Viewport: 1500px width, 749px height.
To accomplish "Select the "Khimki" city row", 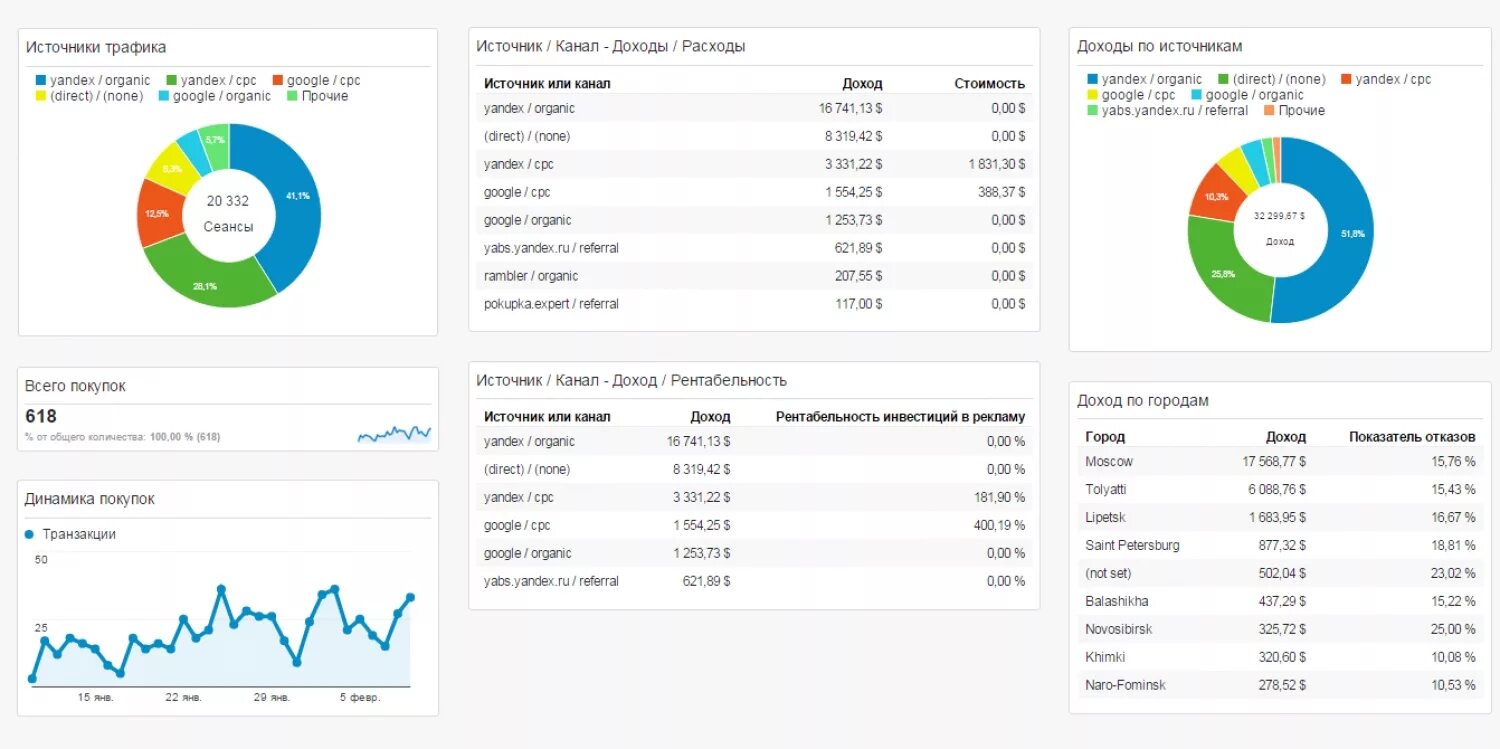I will (x=1280, y=657).
